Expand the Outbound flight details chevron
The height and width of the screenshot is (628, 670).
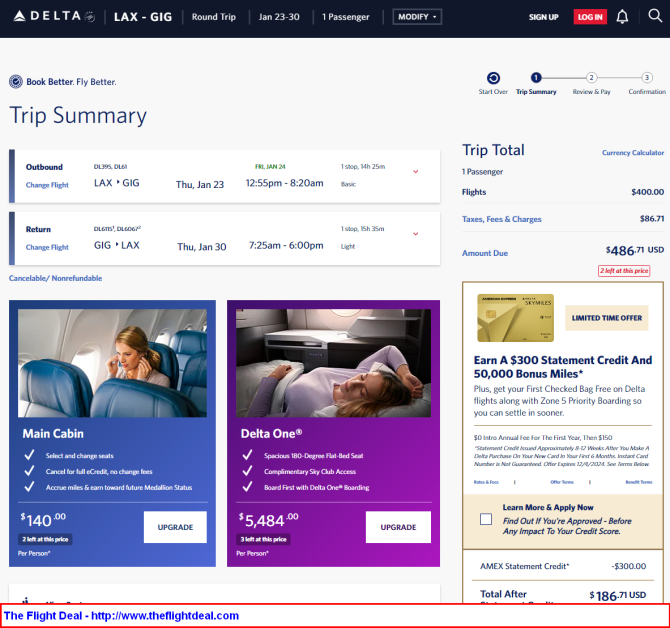click(x=415, y=172)
